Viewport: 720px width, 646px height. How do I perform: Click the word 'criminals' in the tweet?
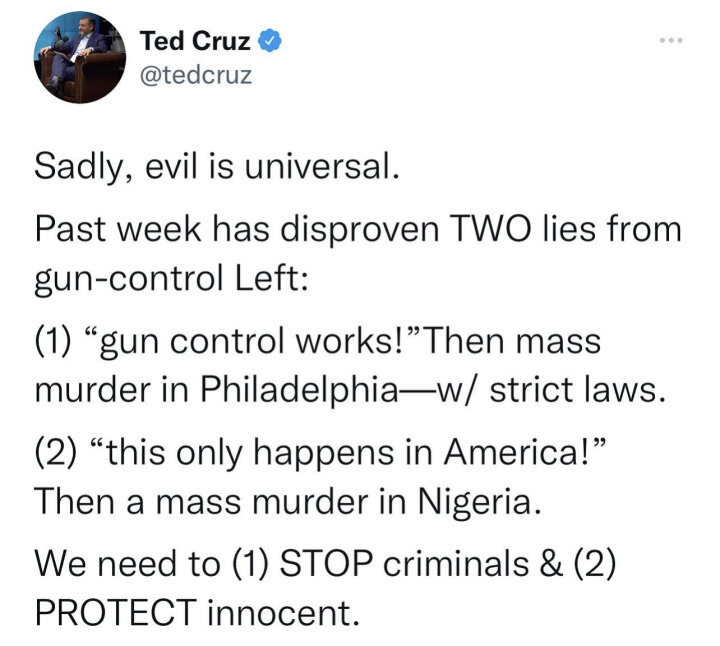pos(456,564)
